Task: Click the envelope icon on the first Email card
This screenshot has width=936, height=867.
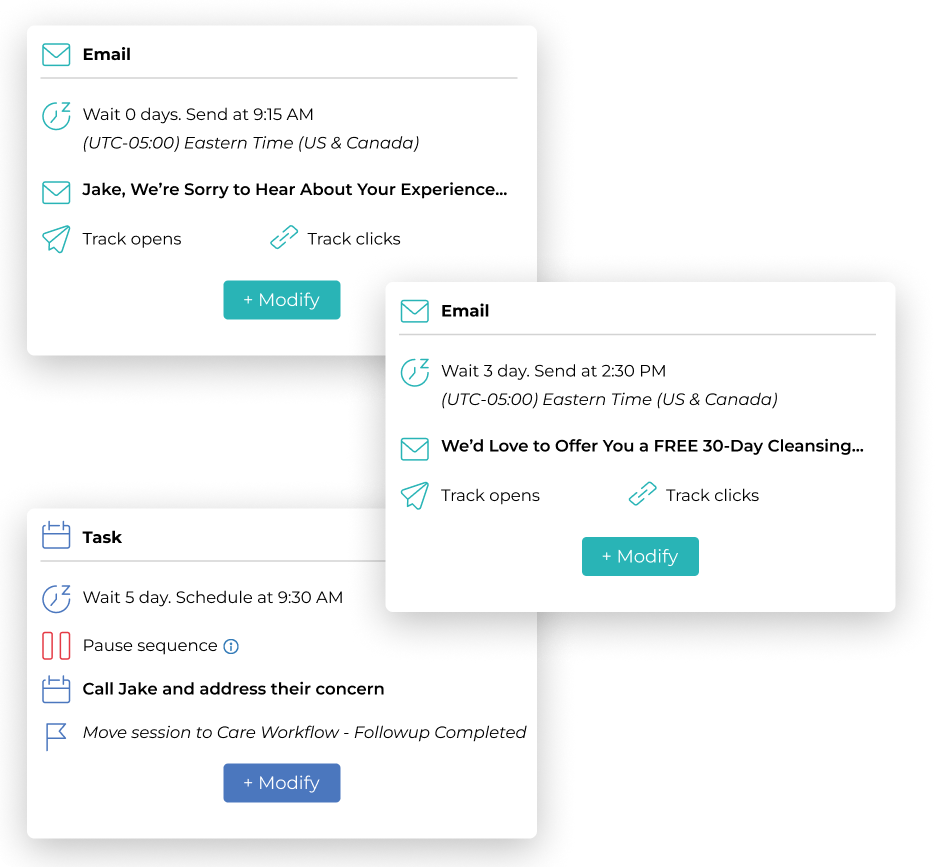Action: (56, 54)
